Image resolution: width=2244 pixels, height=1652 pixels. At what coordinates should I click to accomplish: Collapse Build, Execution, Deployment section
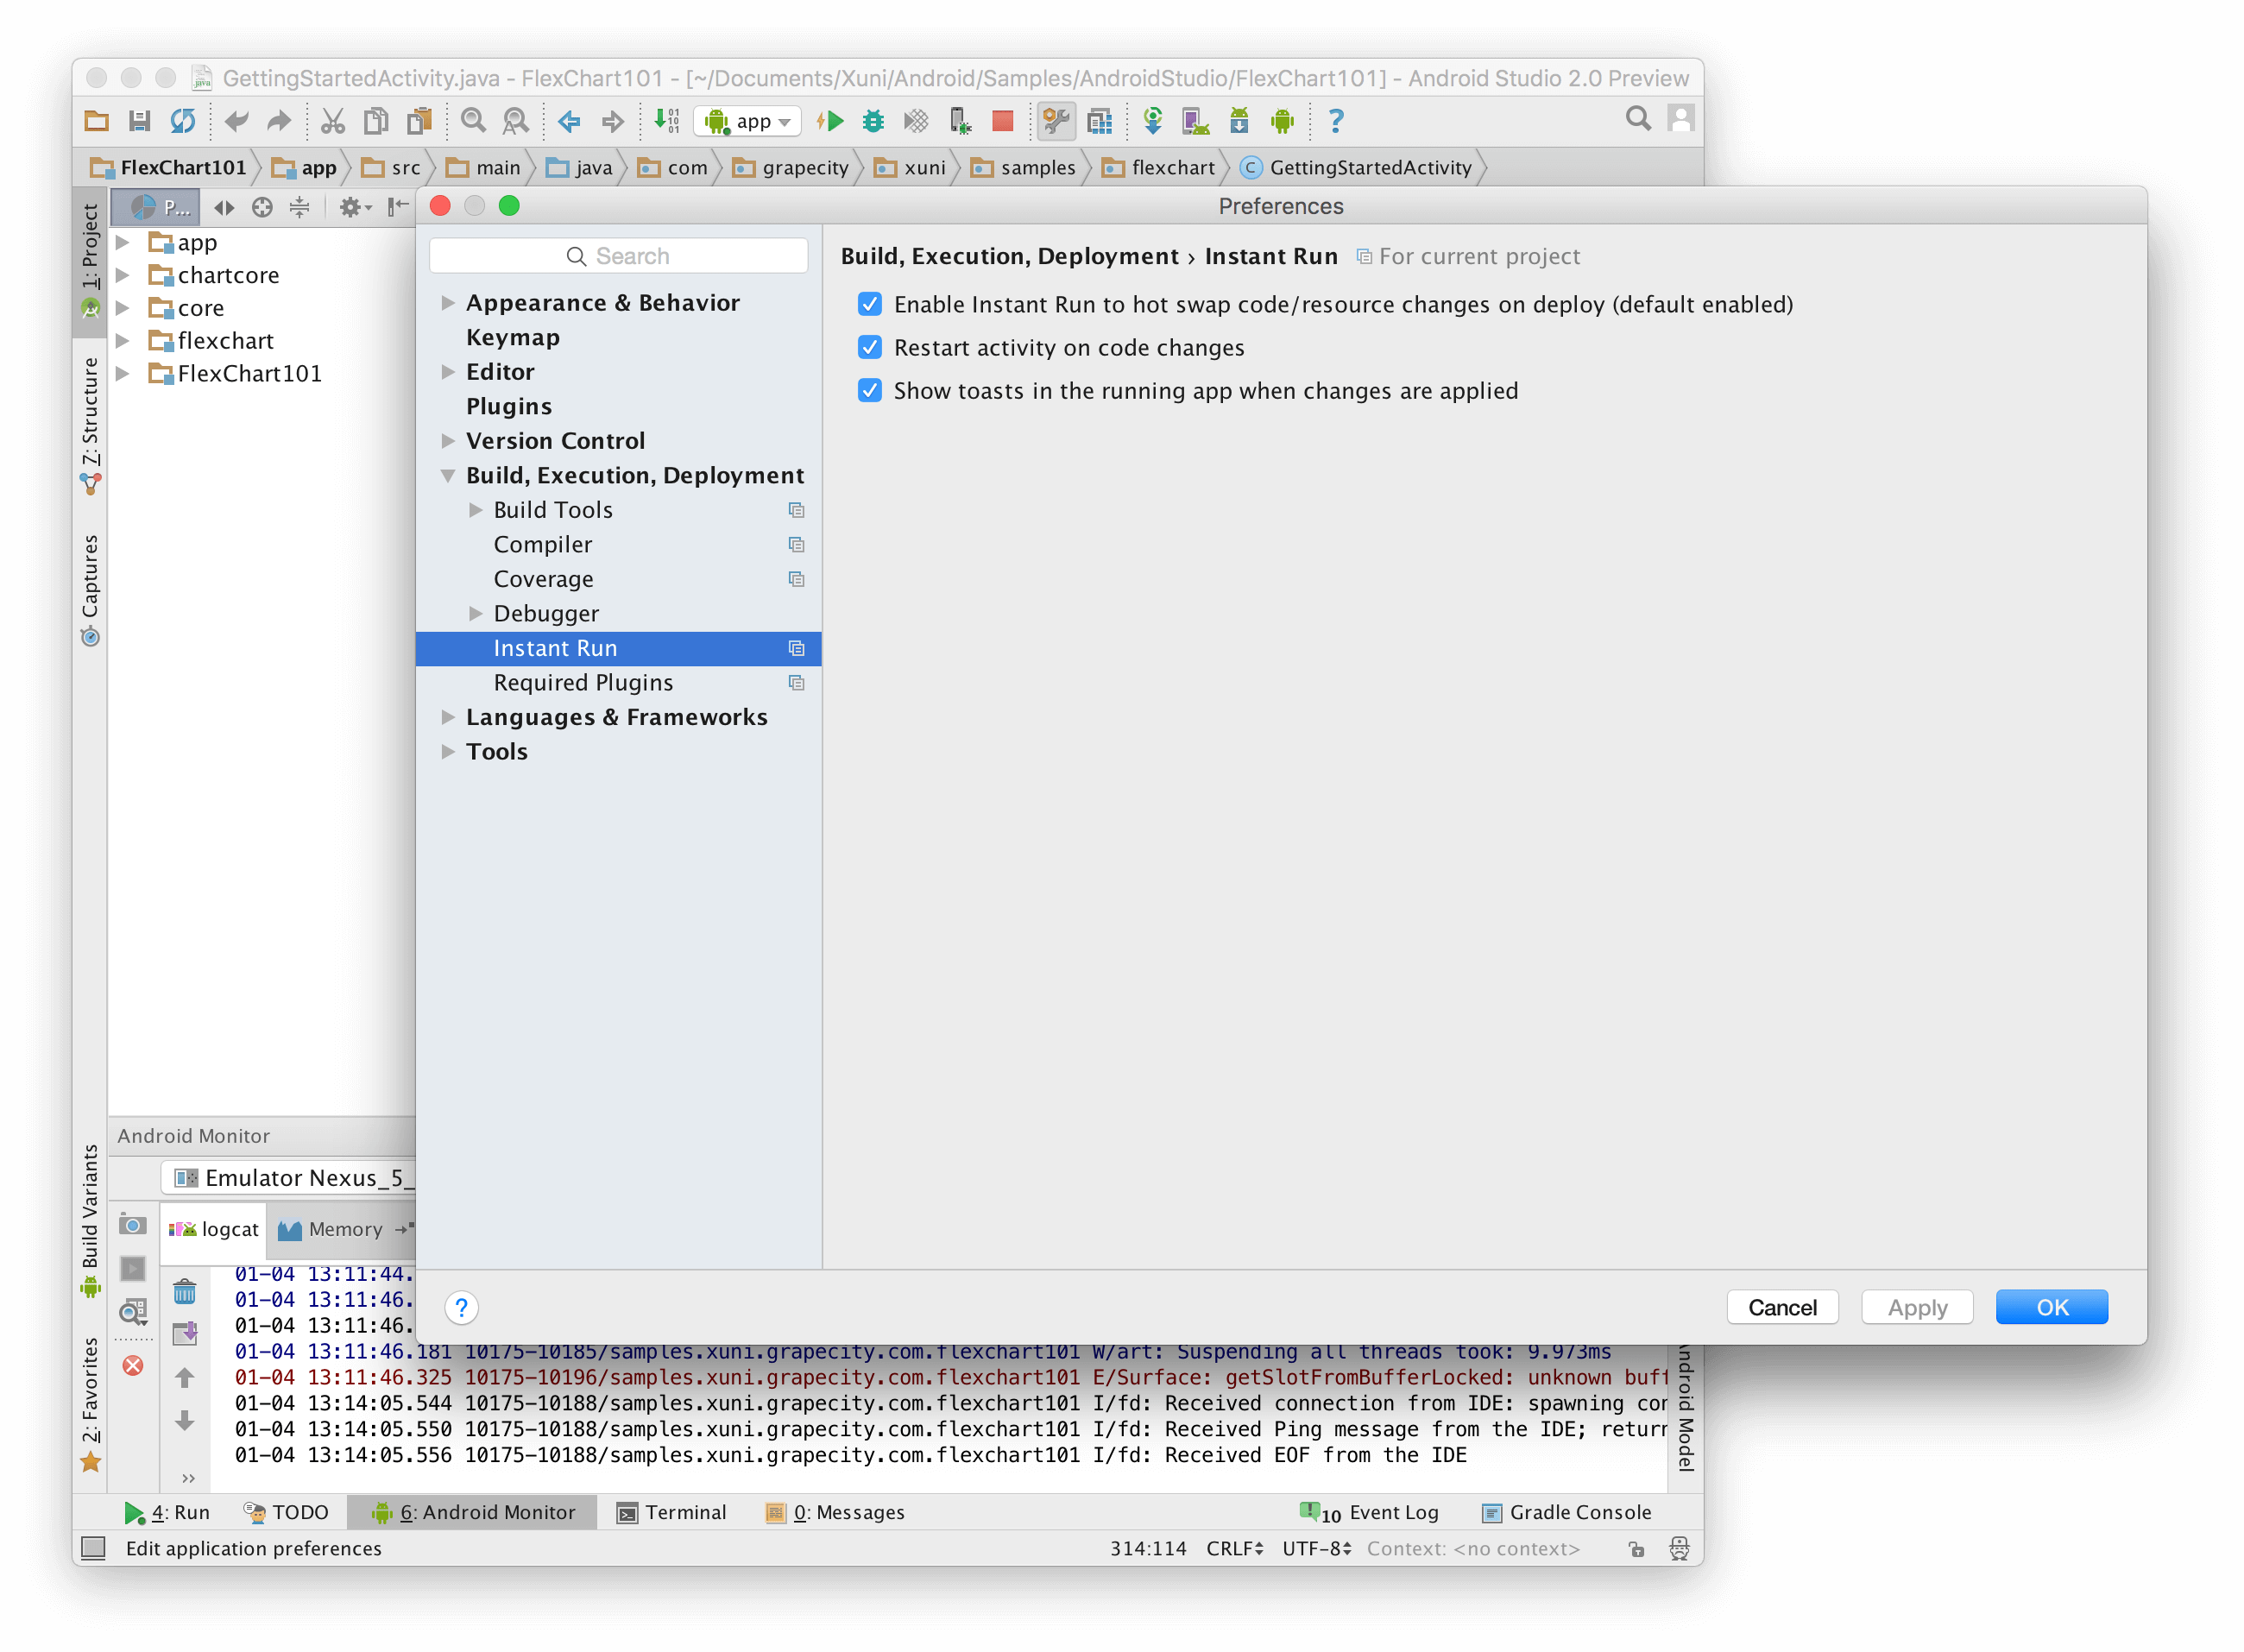[448, 475]
